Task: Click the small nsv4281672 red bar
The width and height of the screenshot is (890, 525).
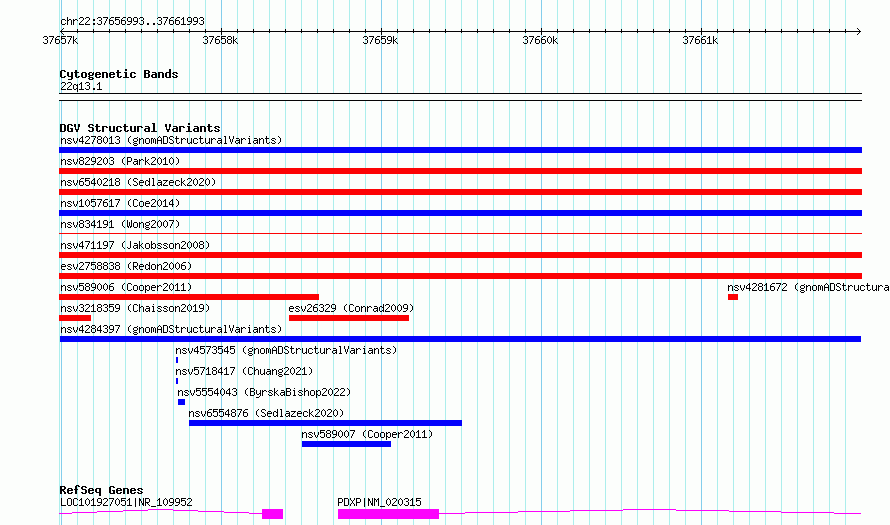Action: (733, 297)
